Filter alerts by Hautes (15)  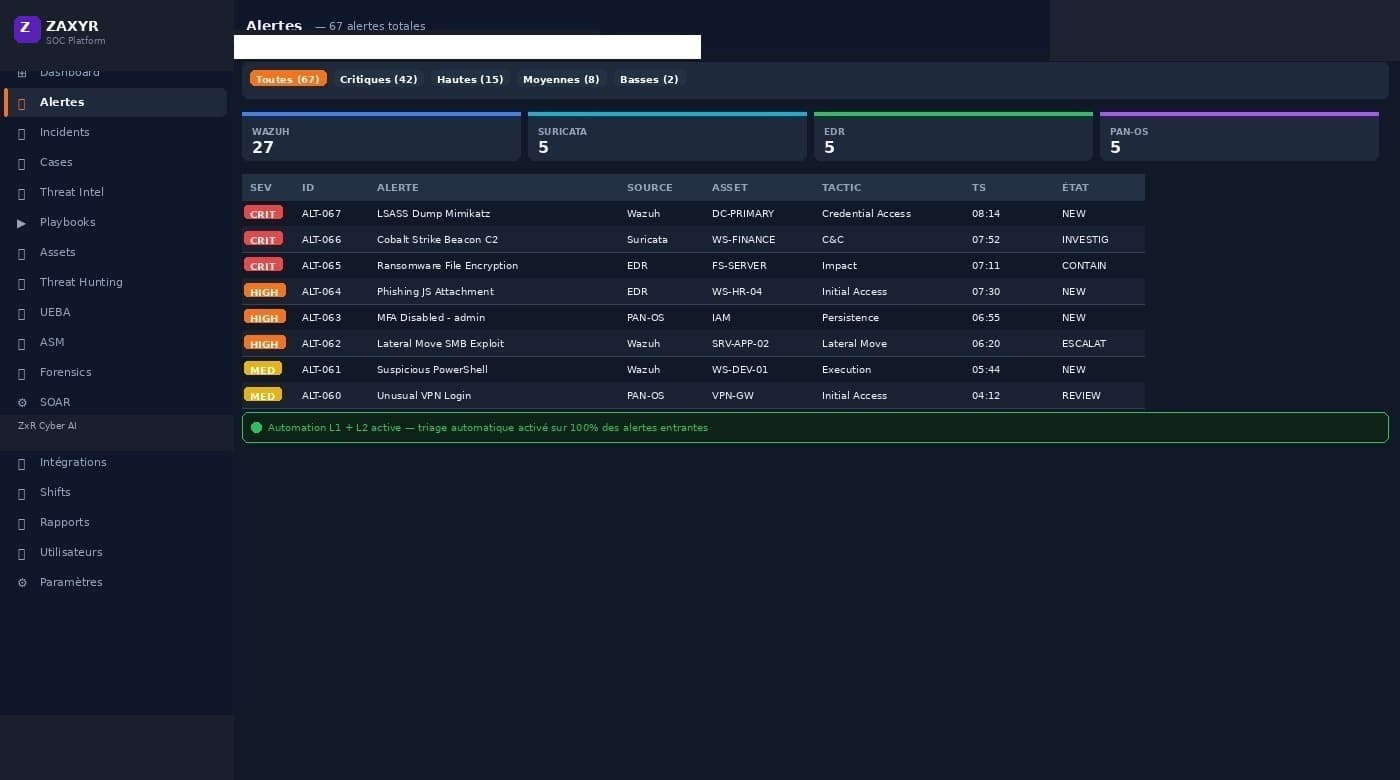(x=470, y=79)
